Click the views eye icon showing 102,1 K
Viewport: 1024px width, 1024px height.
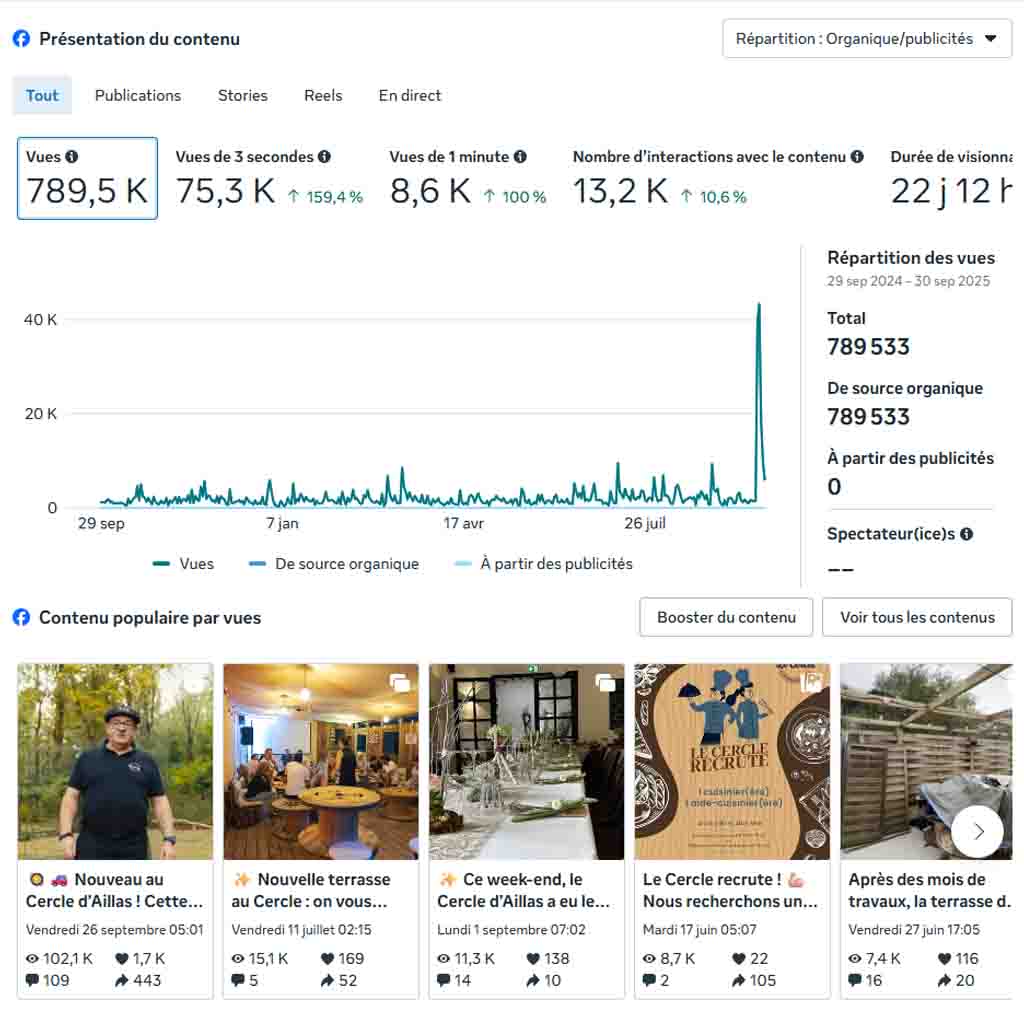(x=32, y=959)
